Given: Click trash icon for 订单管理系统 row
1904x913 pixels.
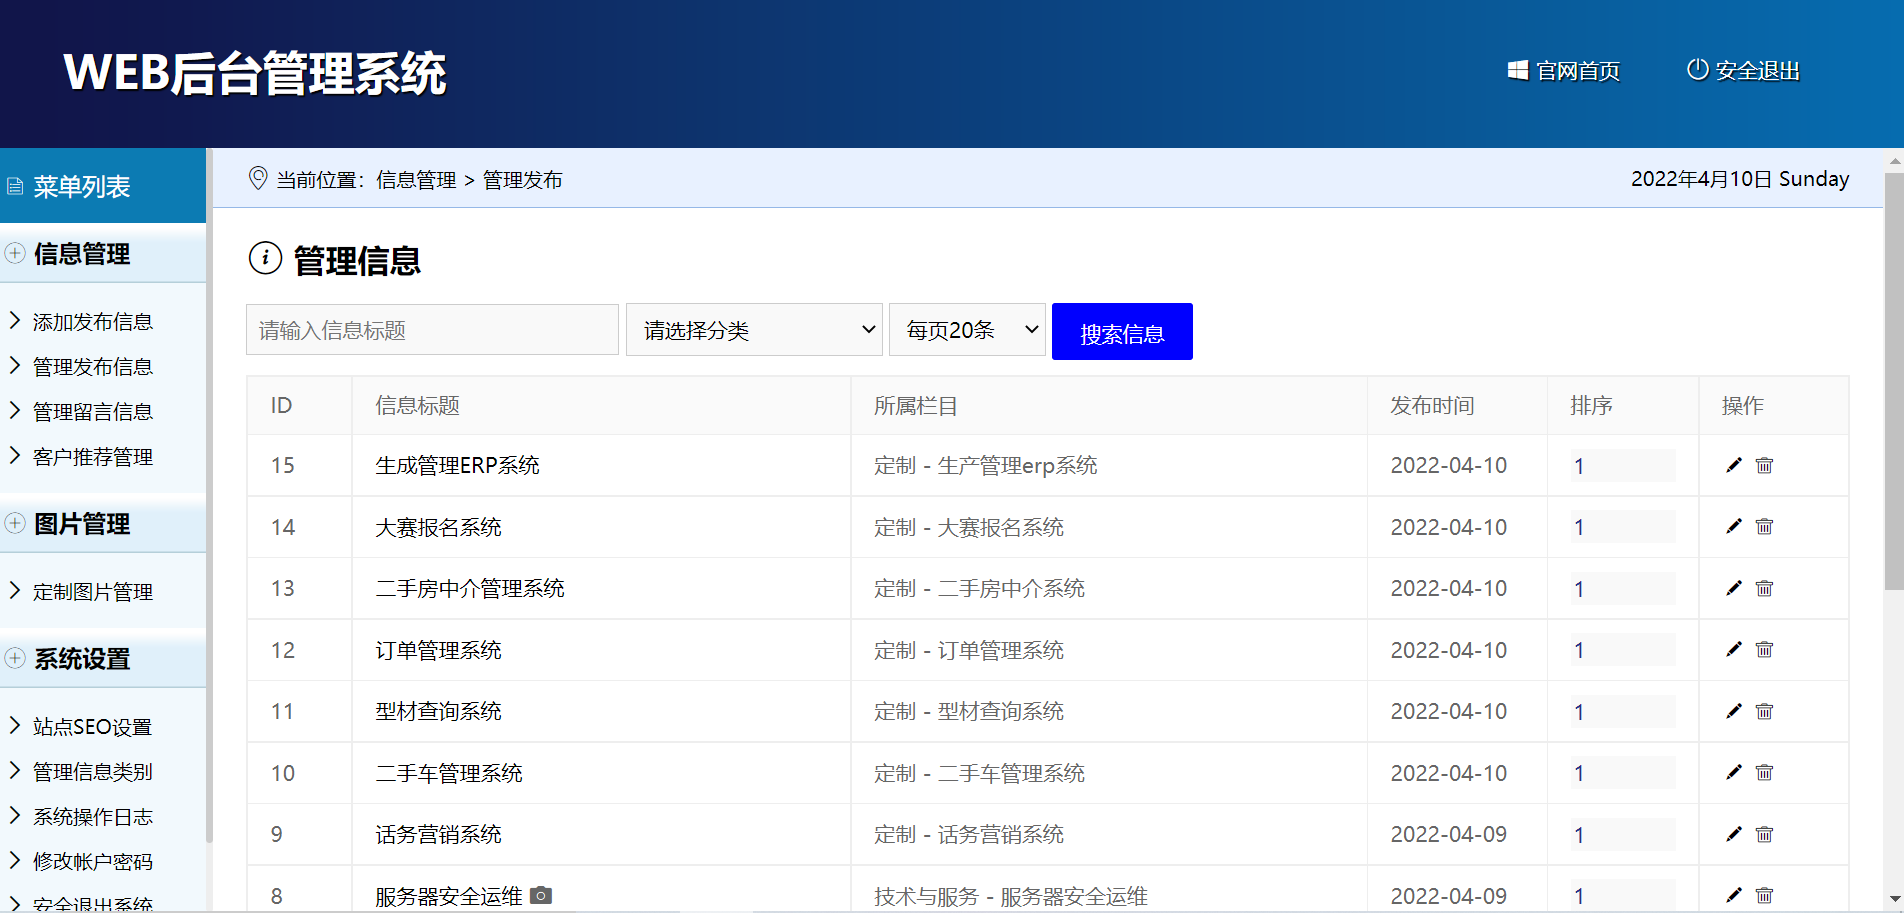Looking at the screenshot, I should coord(1764,650).
